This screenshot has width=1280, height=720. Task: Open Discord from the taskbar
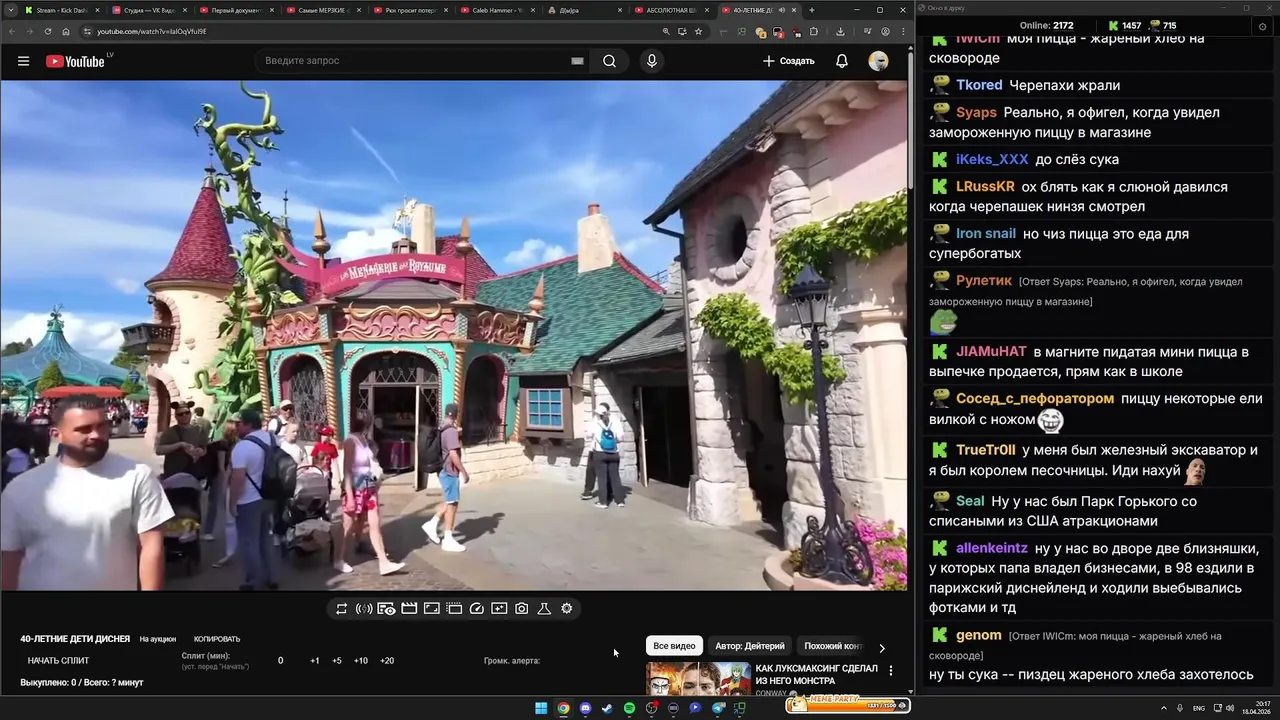[585, 708]
